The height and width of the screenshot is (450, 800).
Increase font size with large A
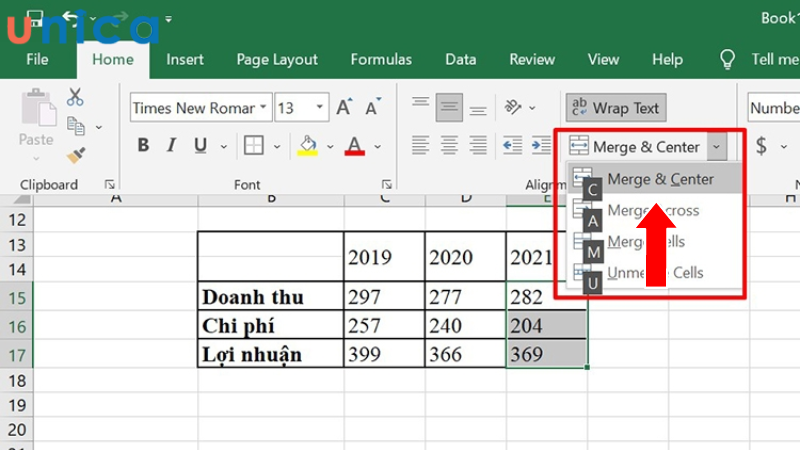click(344, 107)
